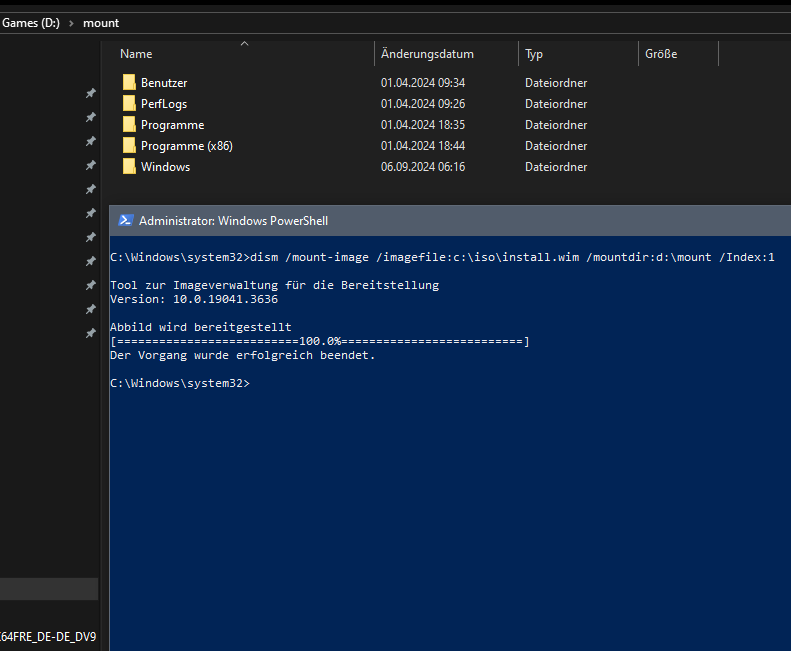Select the PerfLogs folder name
Image resolution: width=791 pixels, height=651 pixels.
(x=164, y=104)
